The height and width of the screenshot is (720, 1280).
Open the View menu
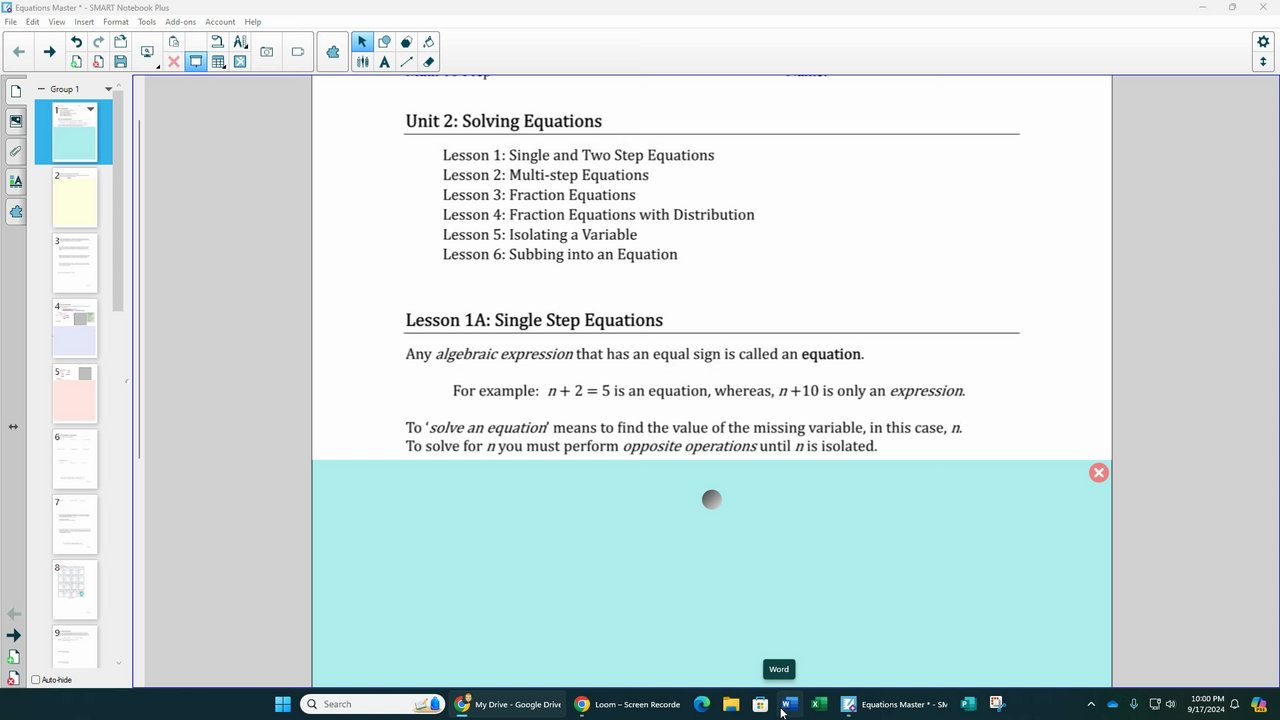(x=57, y=22)
